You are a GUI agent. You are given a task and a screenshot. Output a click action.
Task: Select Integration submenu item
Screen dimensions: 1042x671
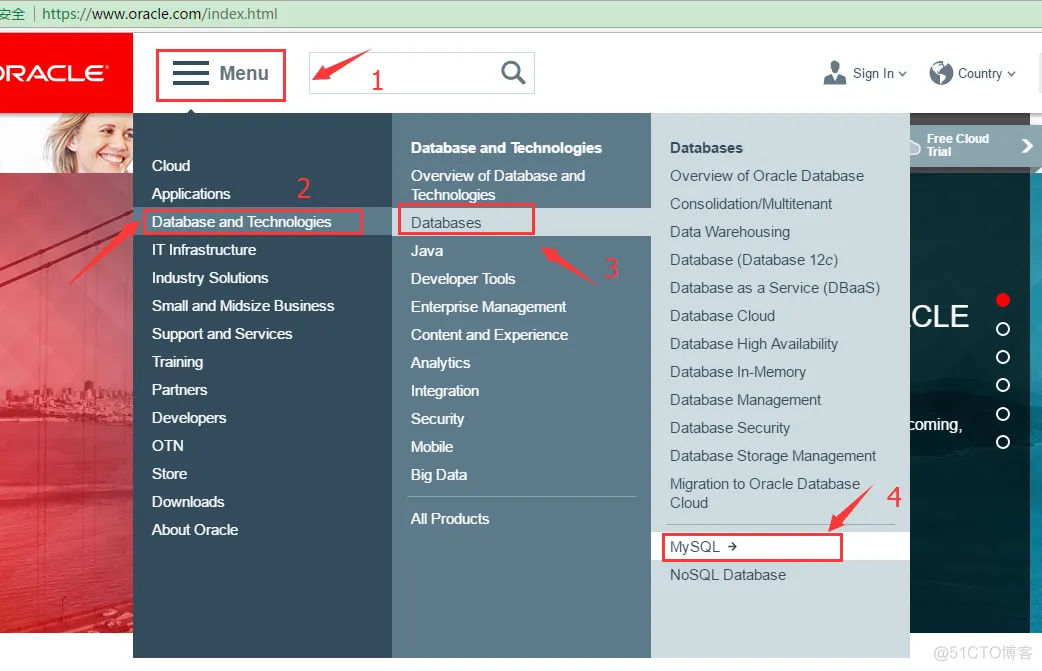(x=445, y=391)
